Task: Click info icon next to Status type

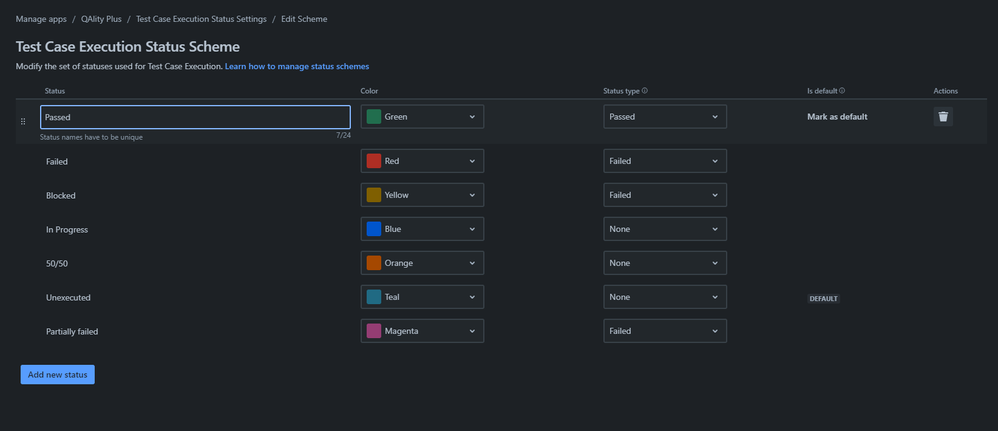Action: 645,91
